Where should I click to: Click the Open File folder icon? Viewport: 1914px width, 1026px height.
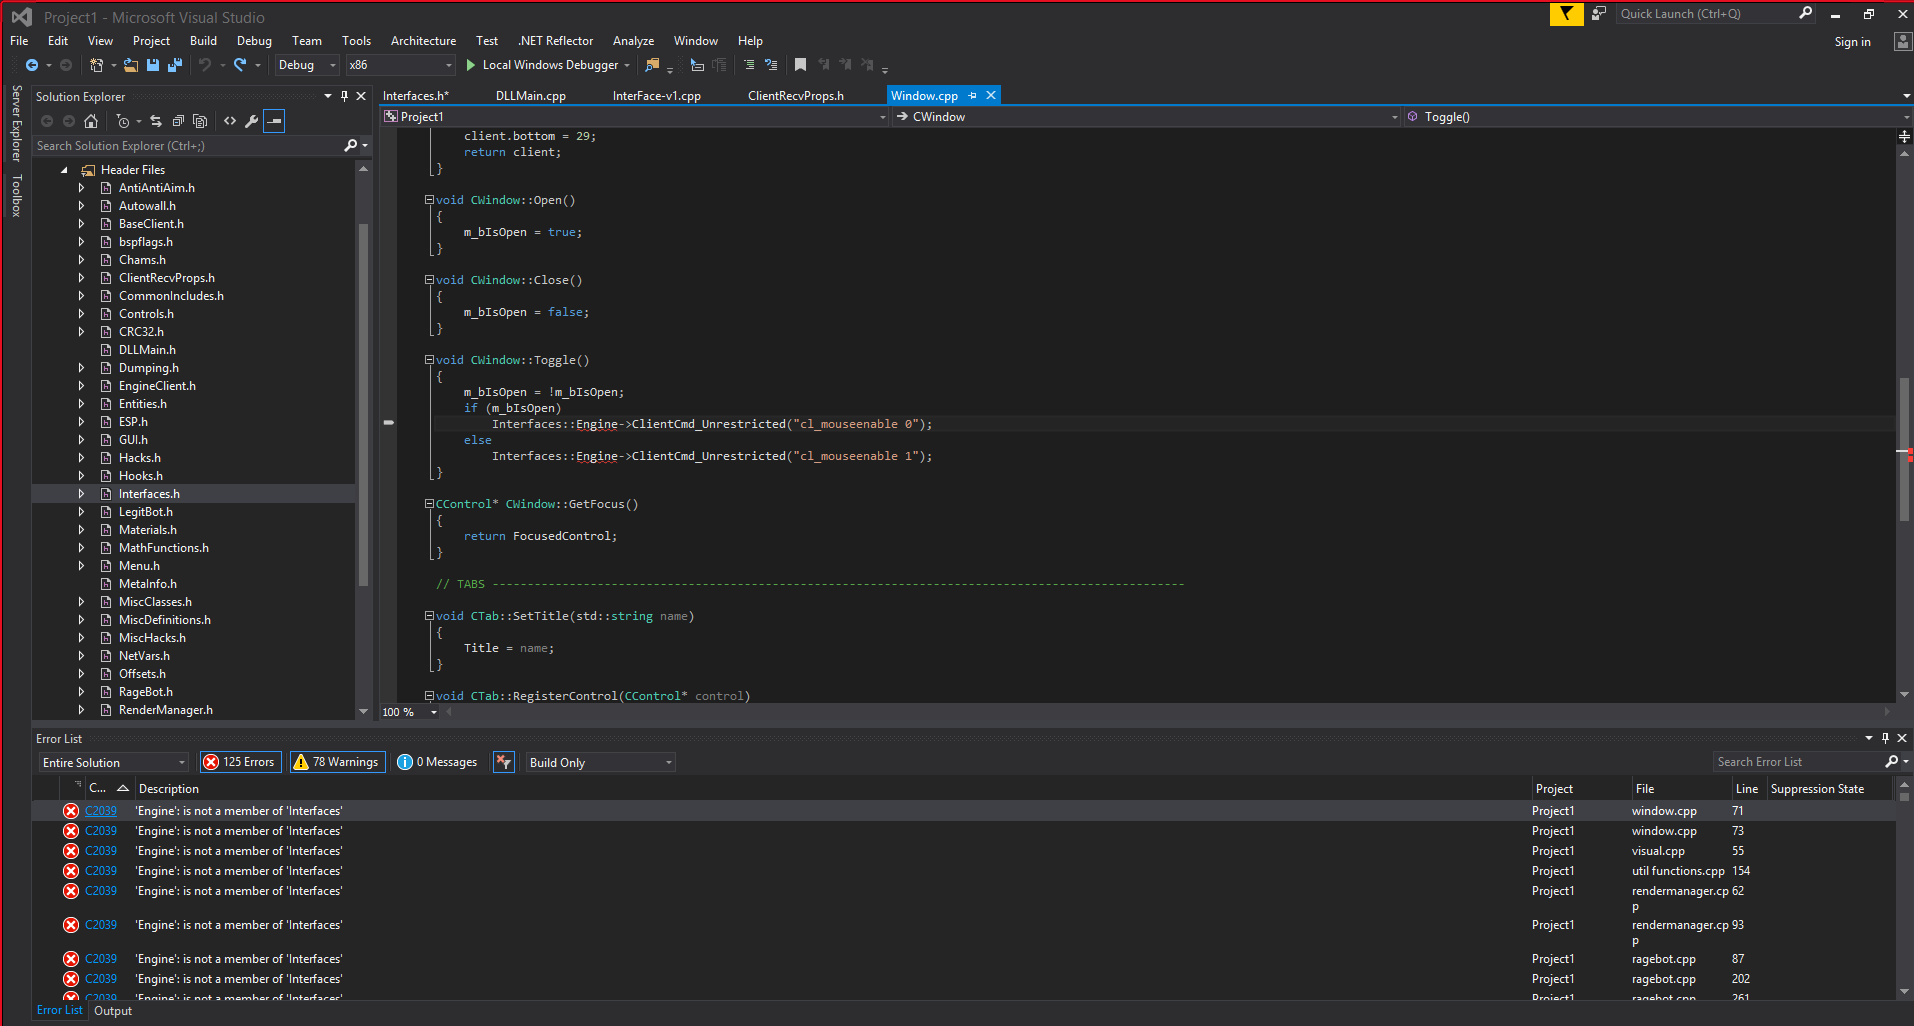click(x=130, y=65)
